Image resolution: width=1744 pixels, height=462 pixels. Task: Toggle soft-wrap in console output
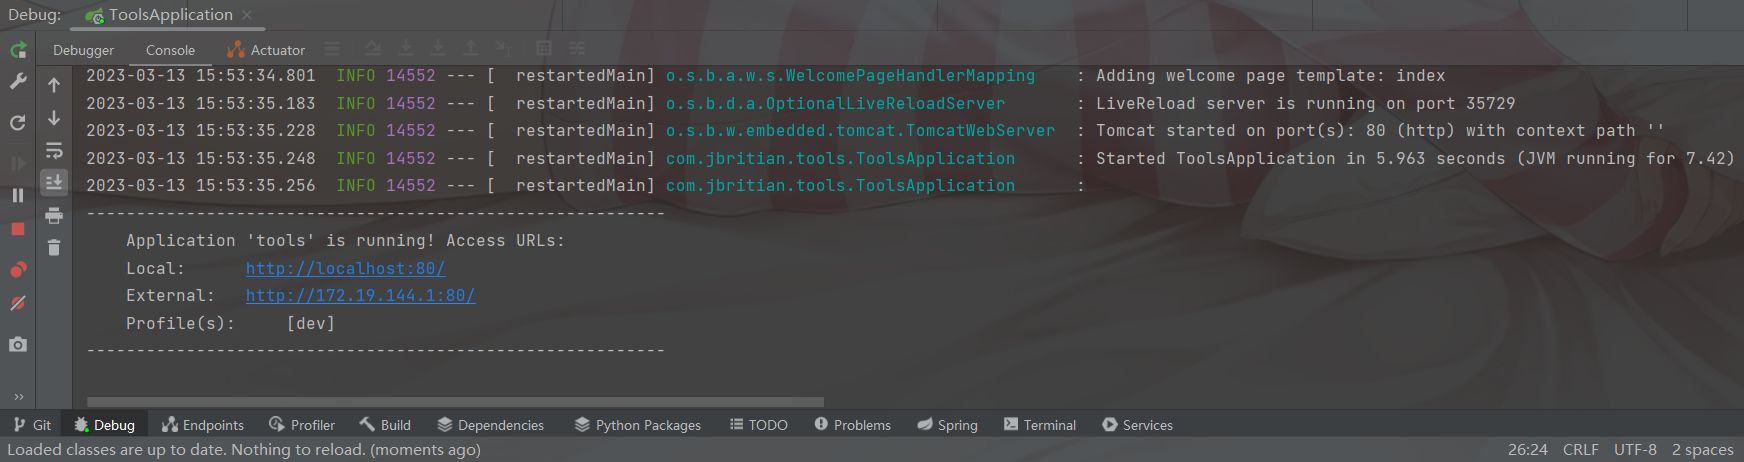(54, 151)
